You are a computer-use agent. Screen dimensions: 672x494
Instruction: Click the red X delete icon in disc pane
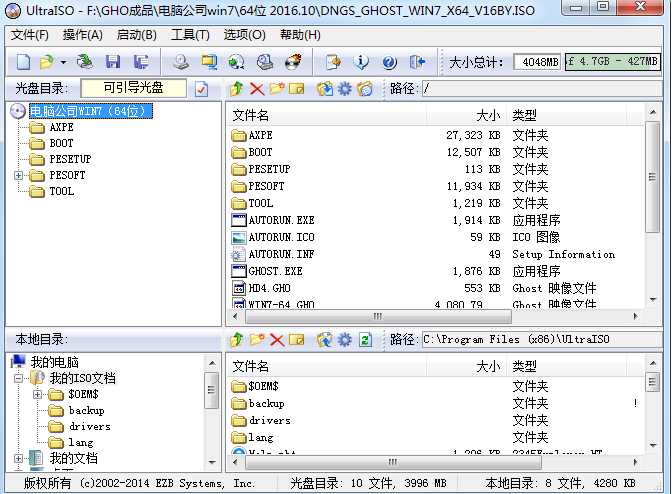coord(256,89)
